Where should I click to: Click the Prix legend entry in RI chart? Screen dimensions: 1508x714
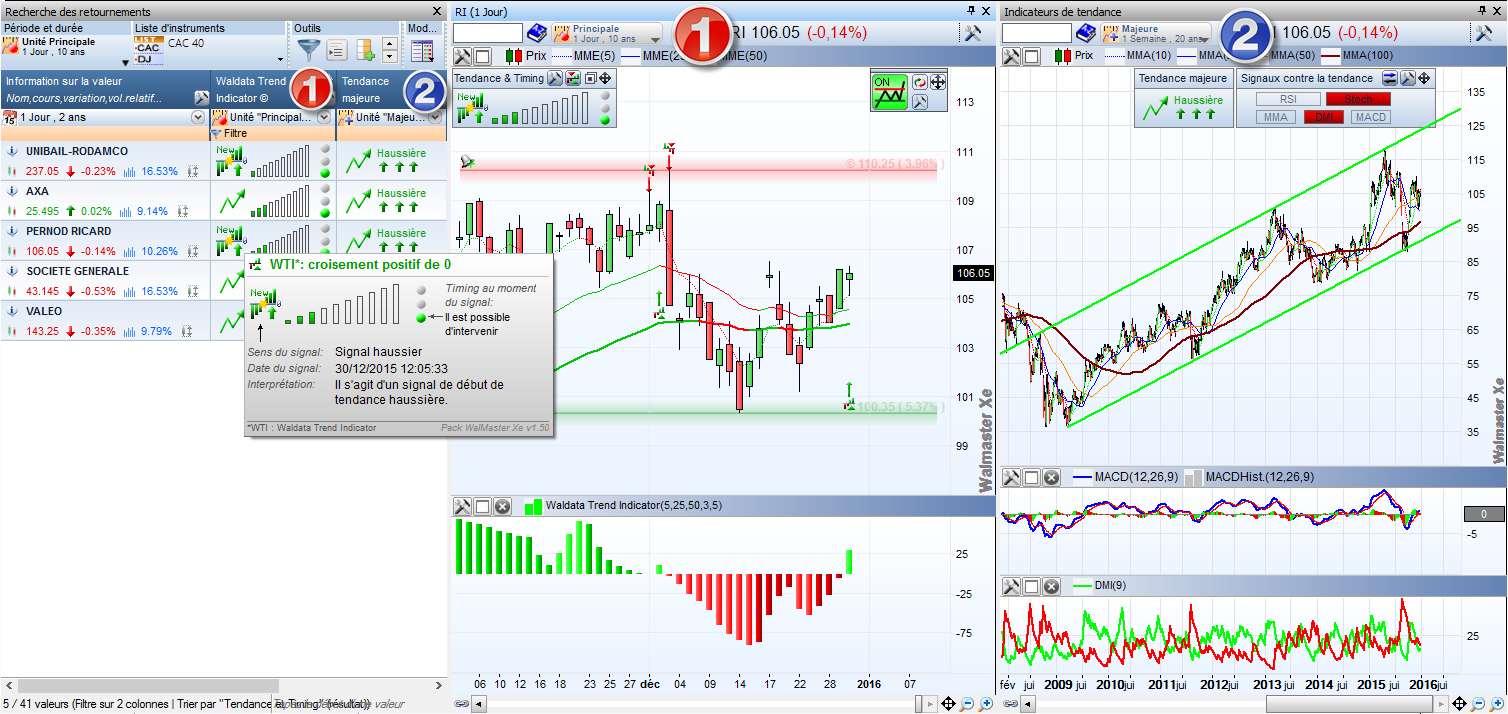click(527, 56)
